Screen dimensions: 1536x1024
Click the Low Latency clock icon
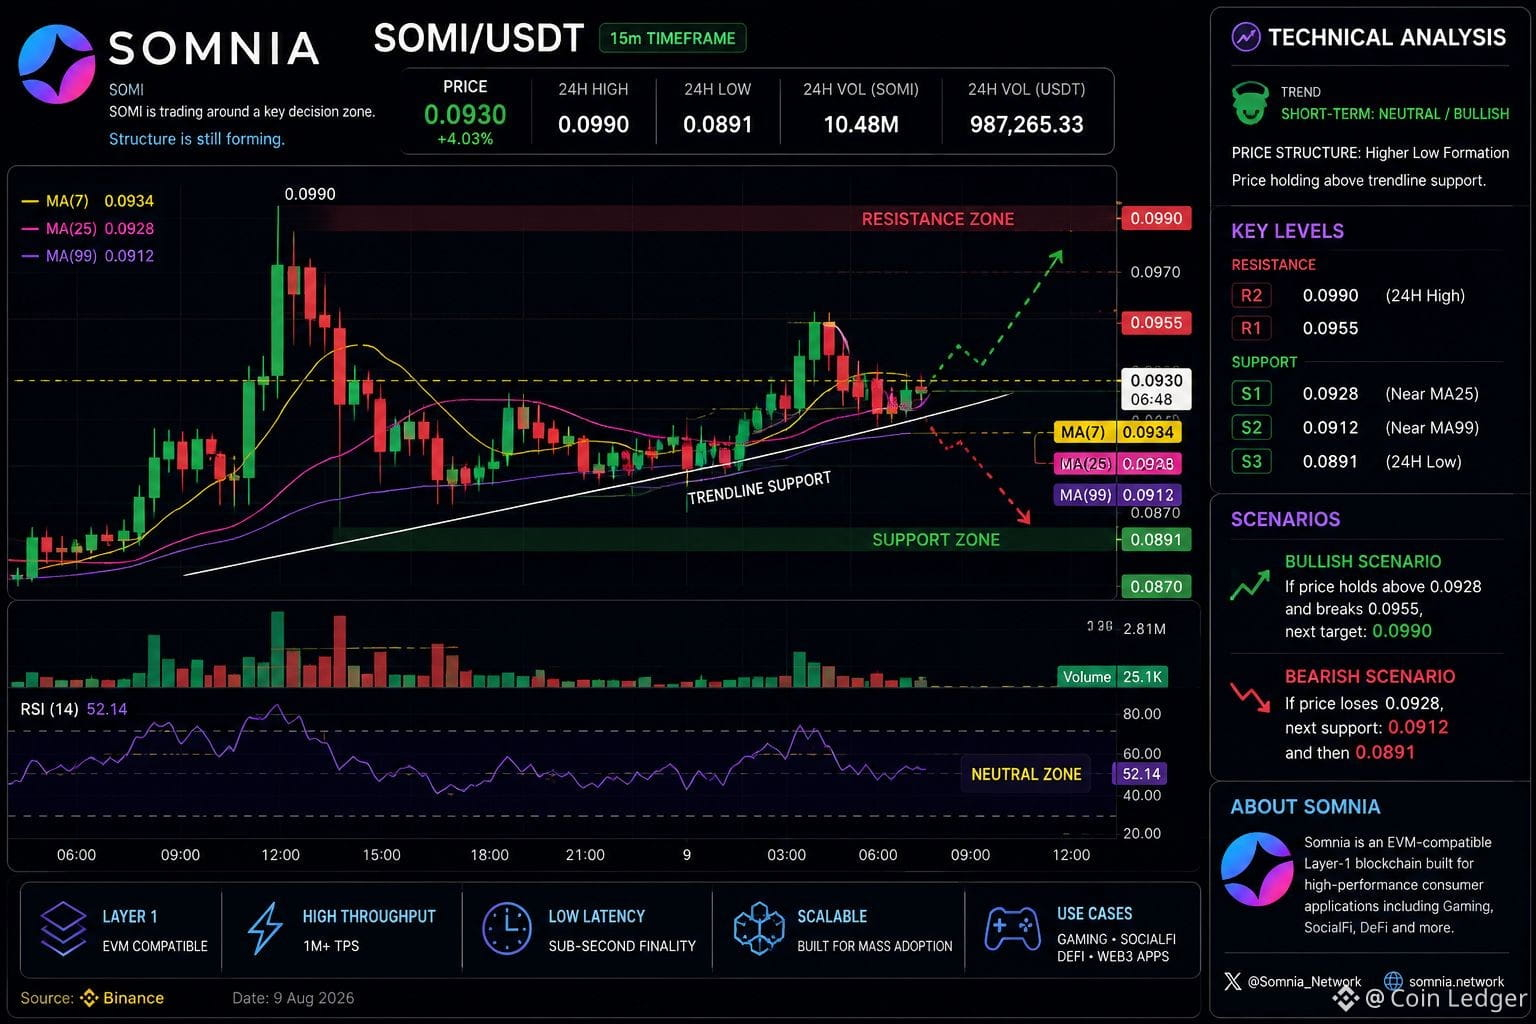click(507, 928)
